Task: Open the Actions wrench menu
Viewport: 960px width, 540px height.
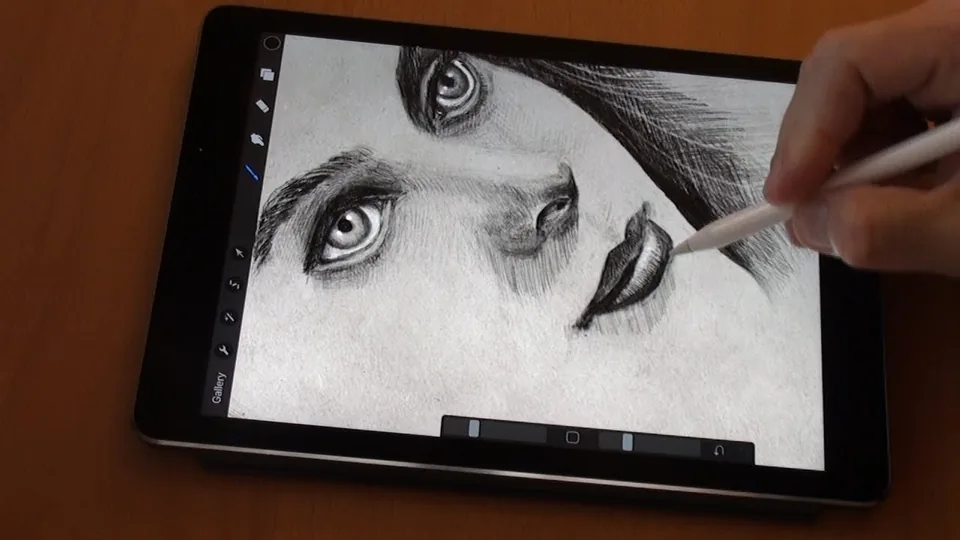Action: [223, 350]
